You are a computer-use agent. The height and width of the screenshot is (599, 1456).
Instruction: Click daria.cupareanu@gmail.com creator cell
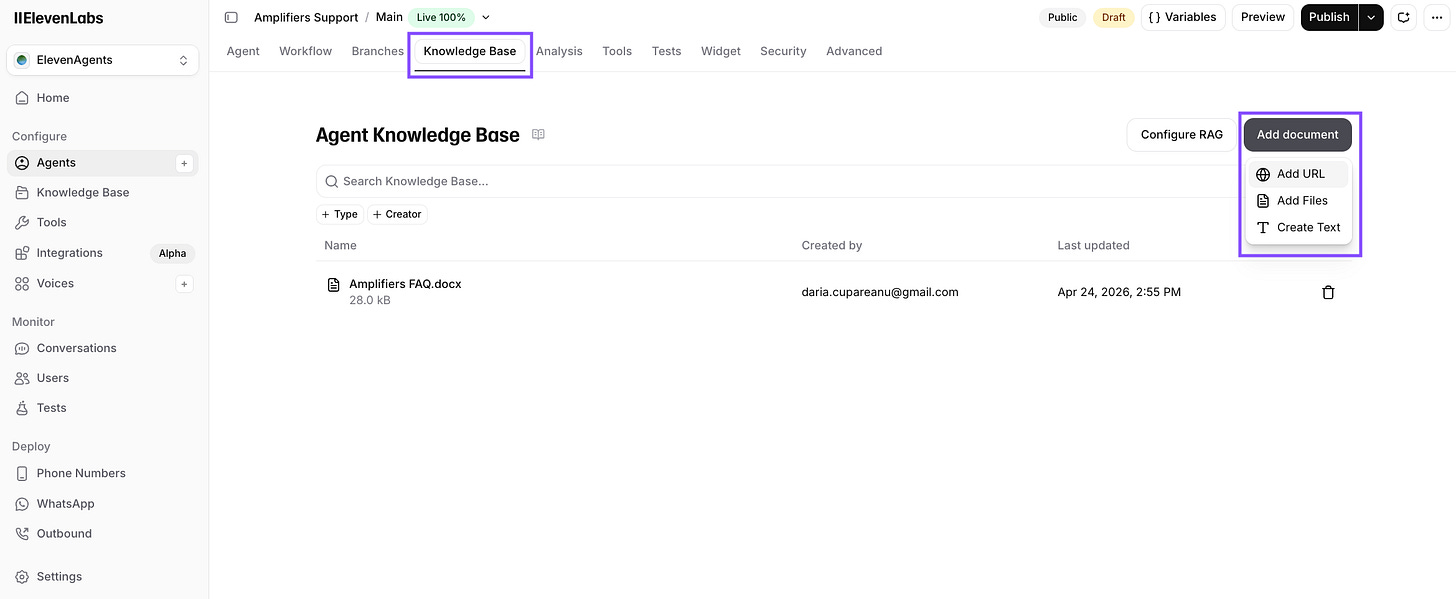[880, 292]
